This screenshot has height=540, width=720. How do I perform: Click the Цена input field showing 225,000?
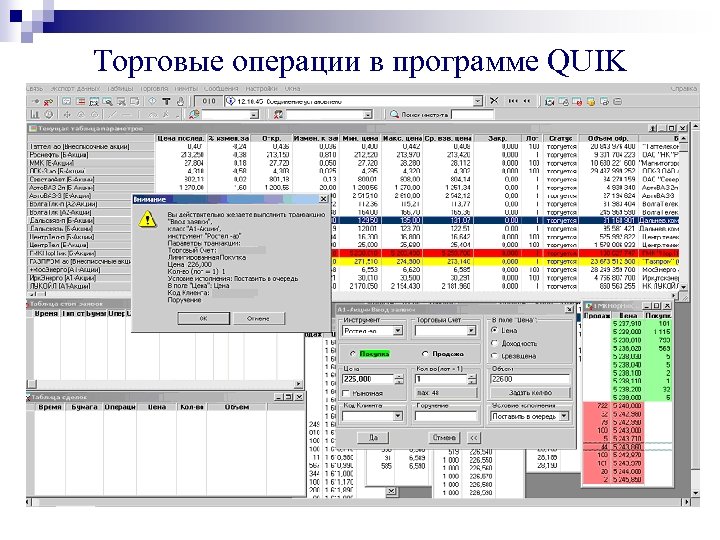[368, 379]
